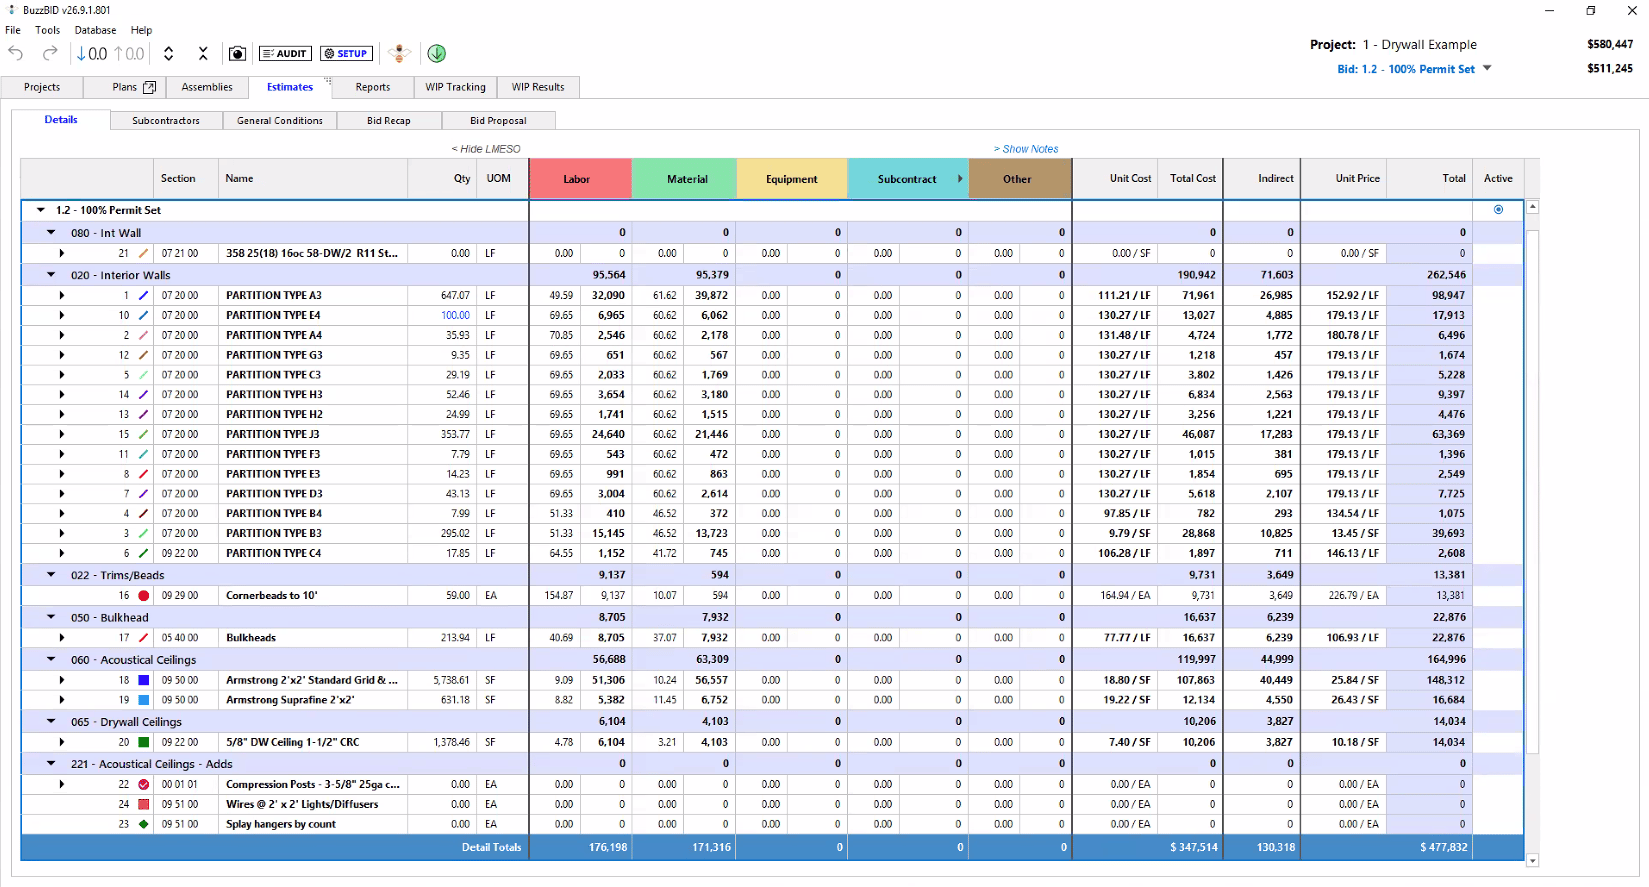Click the green square icon of 5/8" DW Ceiling
The image size is (1649, 887).
point(143,742)
